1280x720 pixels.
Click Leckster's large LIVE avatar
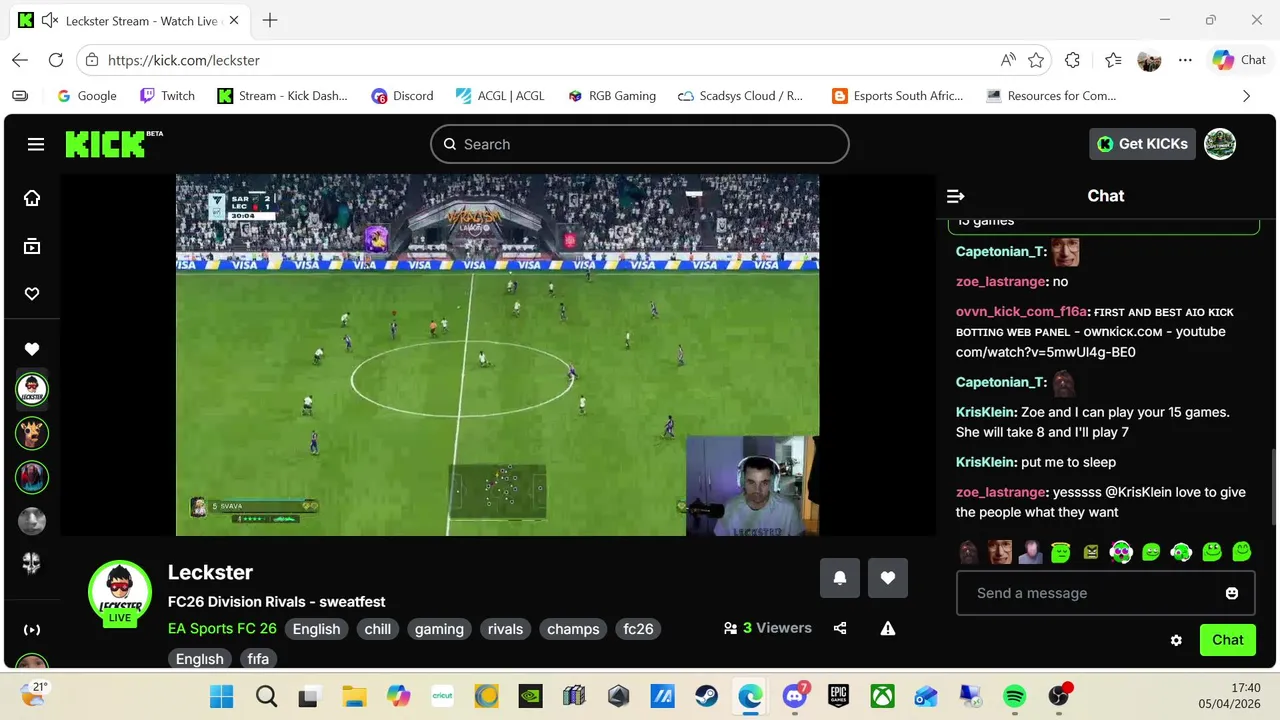coord(120,594)
